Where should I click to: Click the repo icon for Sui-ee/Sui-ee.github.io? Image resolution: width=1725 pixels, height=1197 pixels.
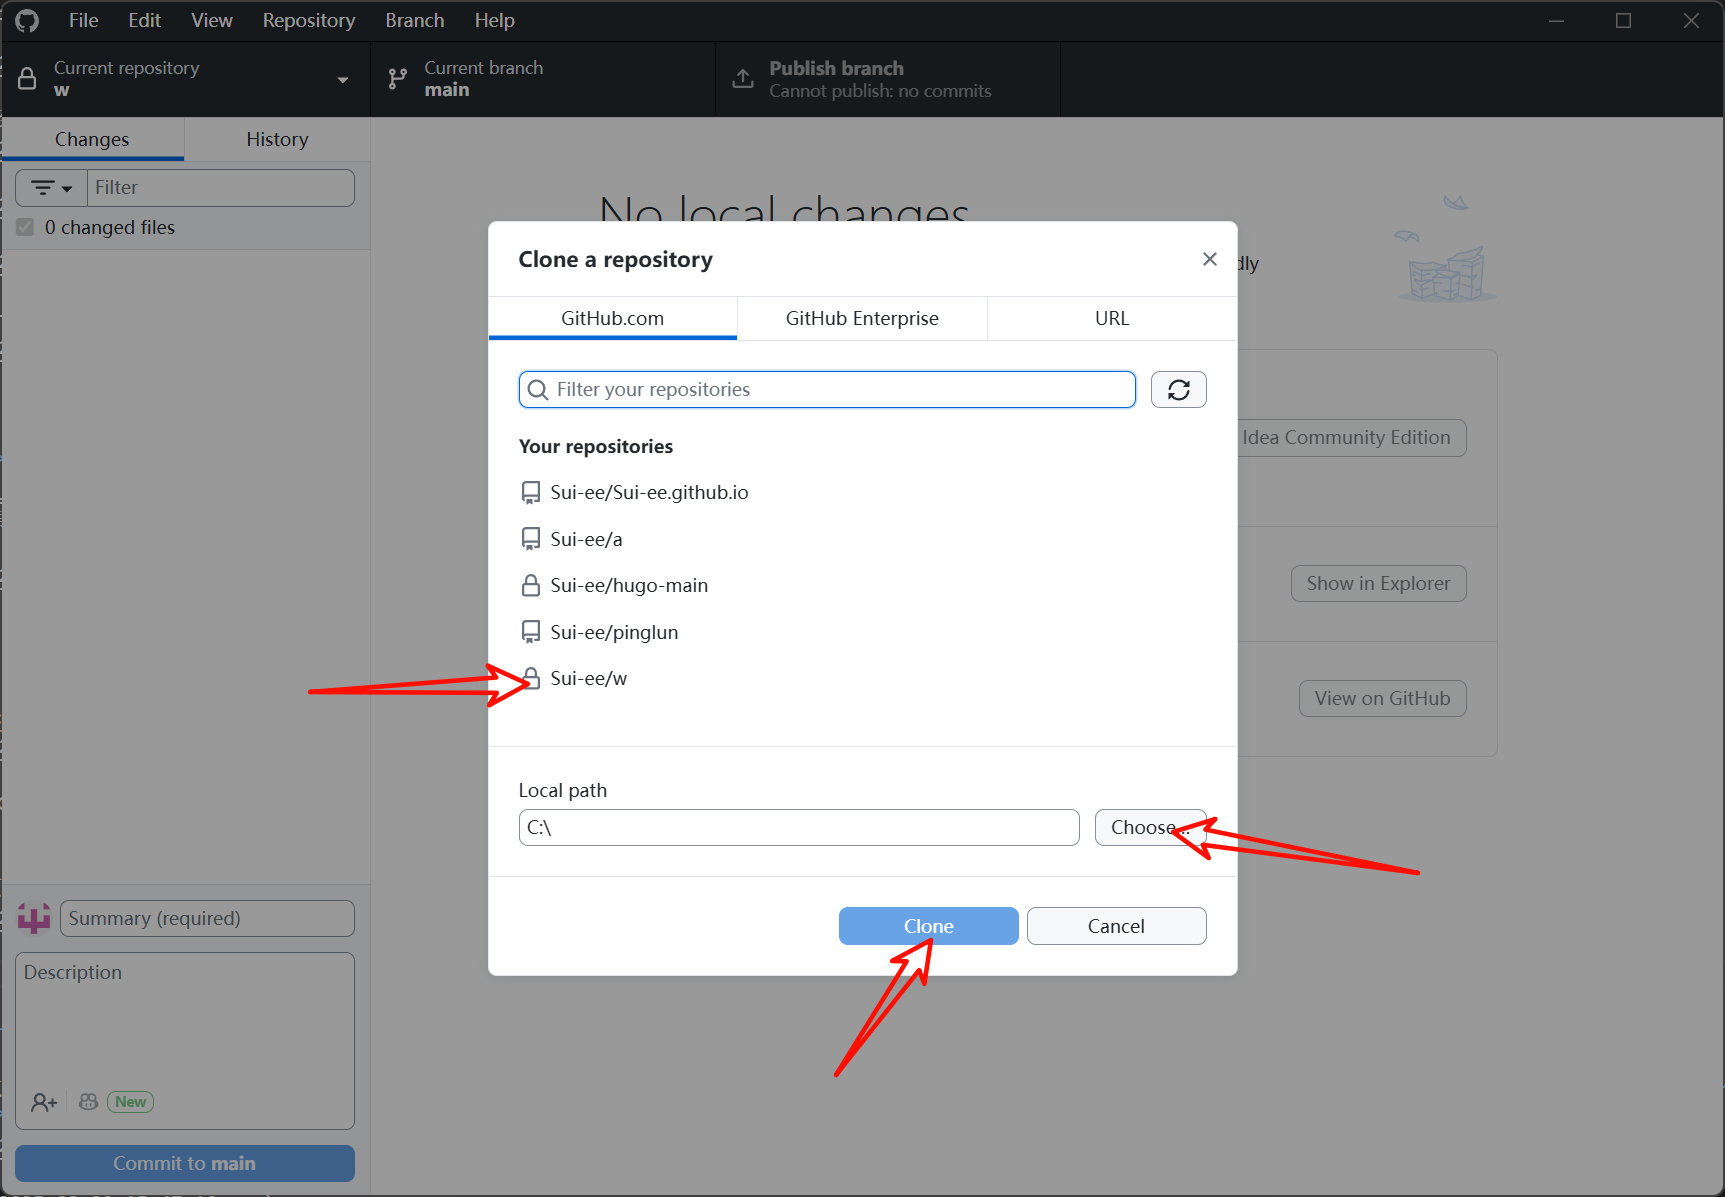point(531,492)
